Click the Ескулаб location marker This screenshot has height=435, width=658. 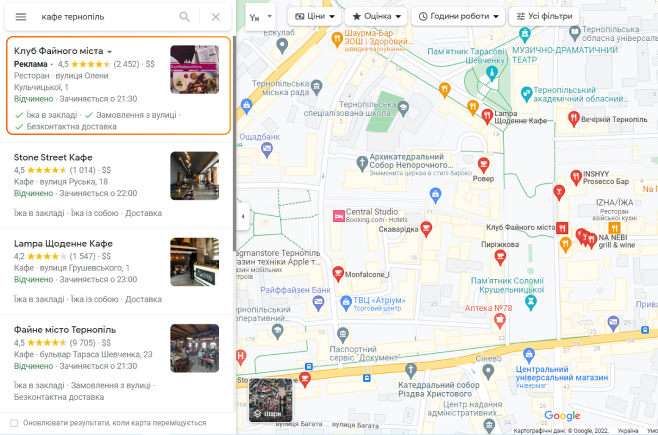pyautogui.click(x=282, y=45)
